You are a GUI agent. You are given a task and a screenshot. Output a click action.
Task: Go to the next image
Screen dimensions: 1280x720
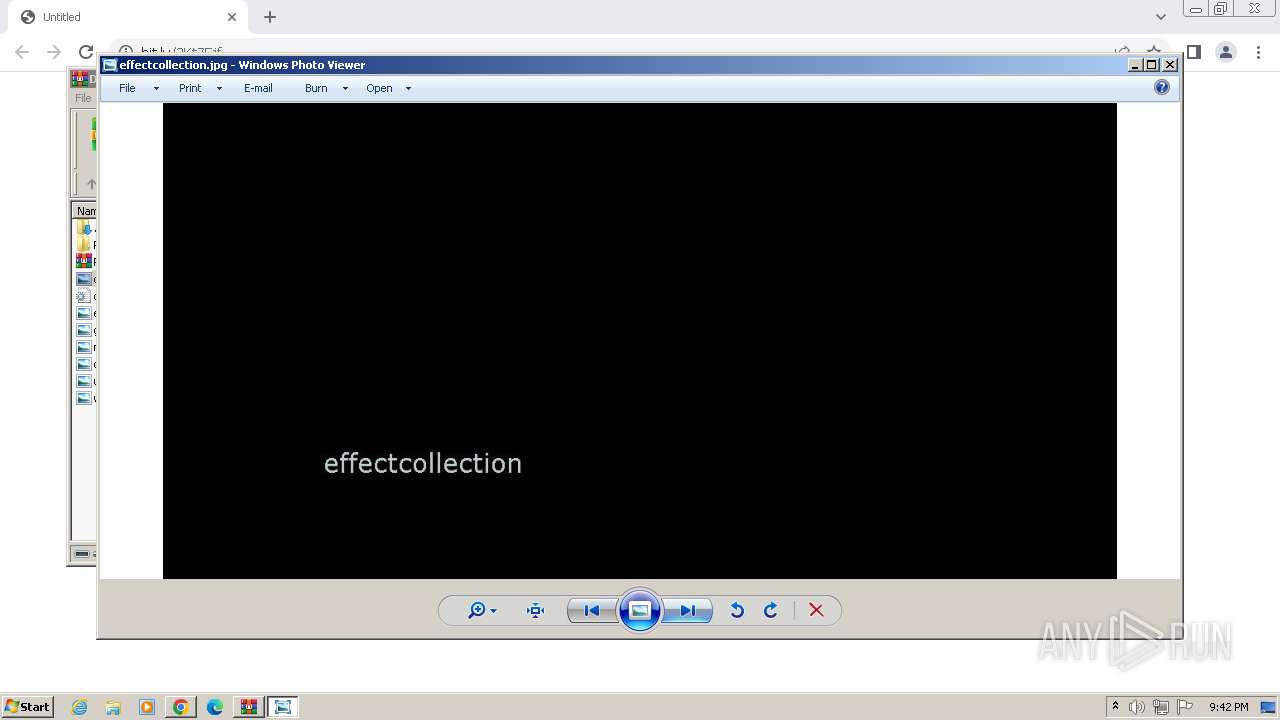pyautogui.click(x=688, y=610)
